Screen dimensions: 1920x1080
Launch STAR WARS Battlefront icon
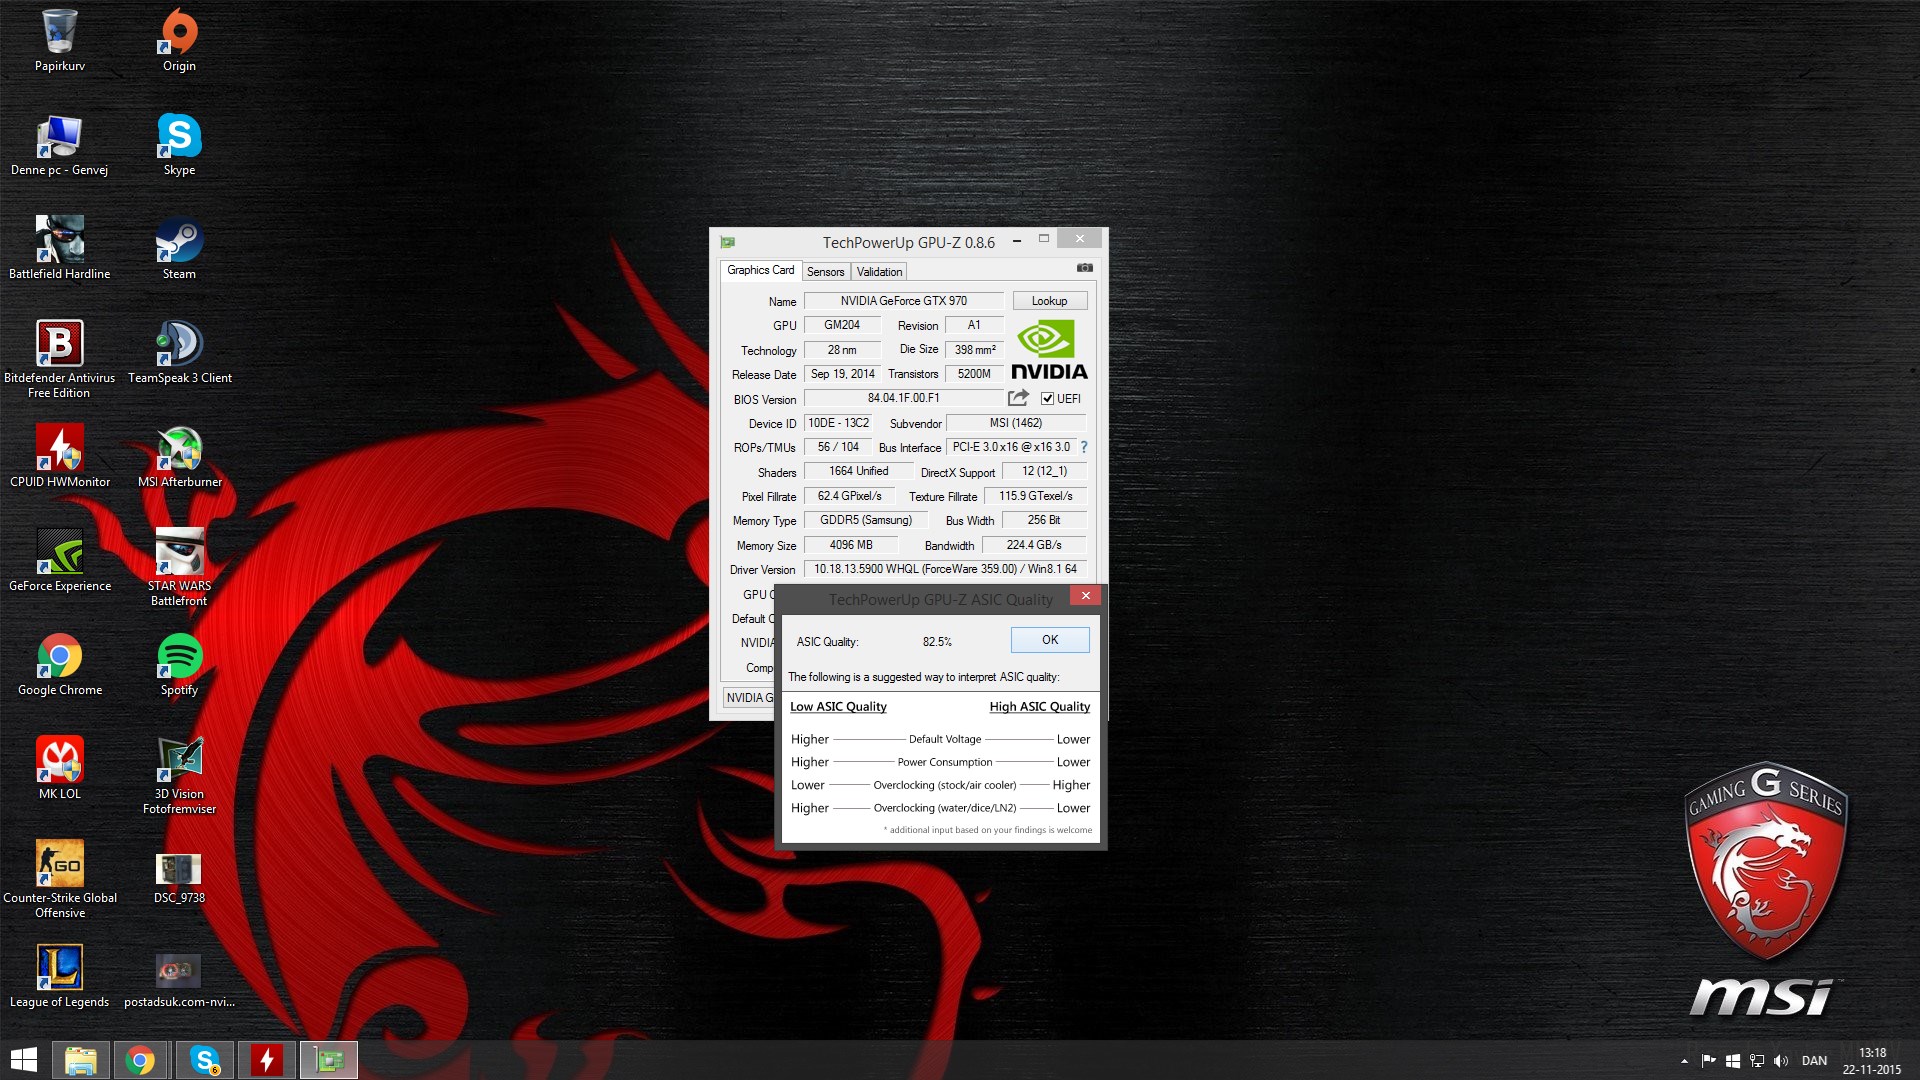(180, 567)
